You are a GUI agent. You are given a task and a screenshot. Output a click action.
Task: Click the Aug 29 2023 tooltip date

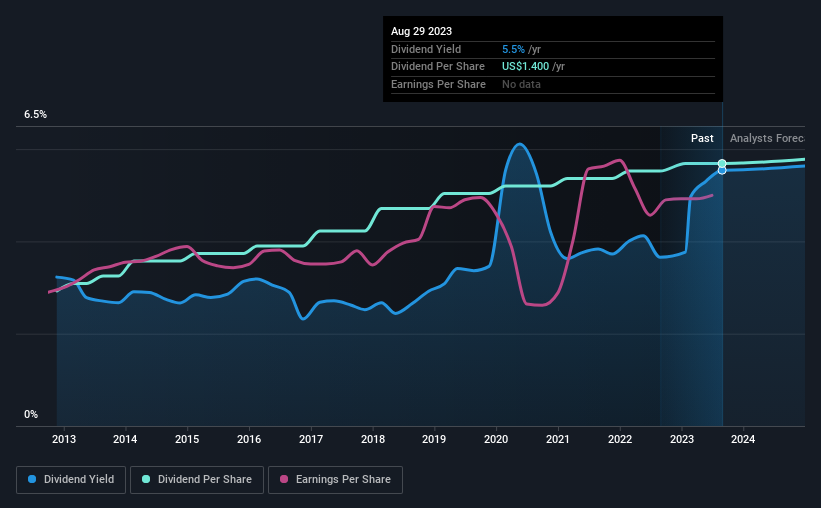point(421,31)
